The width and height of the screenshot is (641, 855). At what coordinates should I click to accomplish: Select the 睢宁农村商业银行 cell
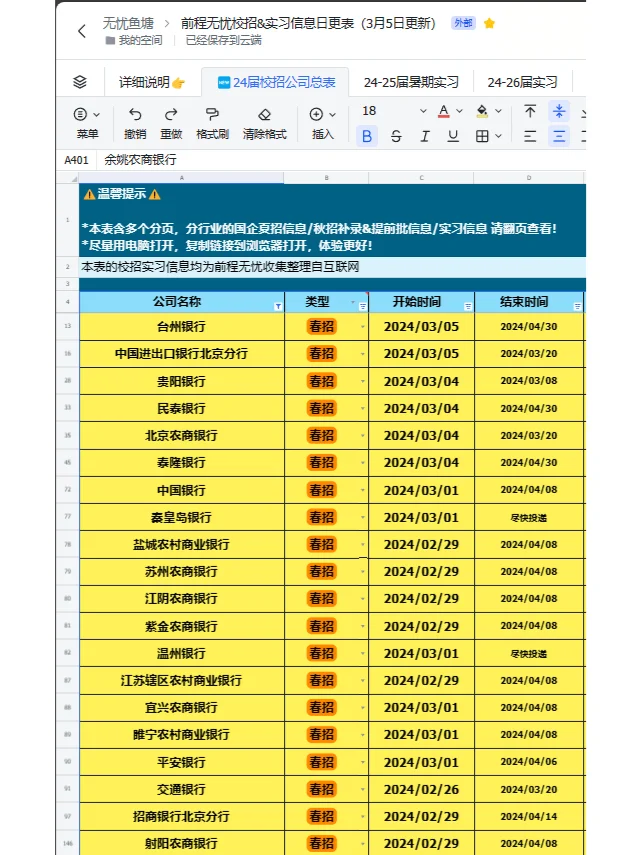182,735
